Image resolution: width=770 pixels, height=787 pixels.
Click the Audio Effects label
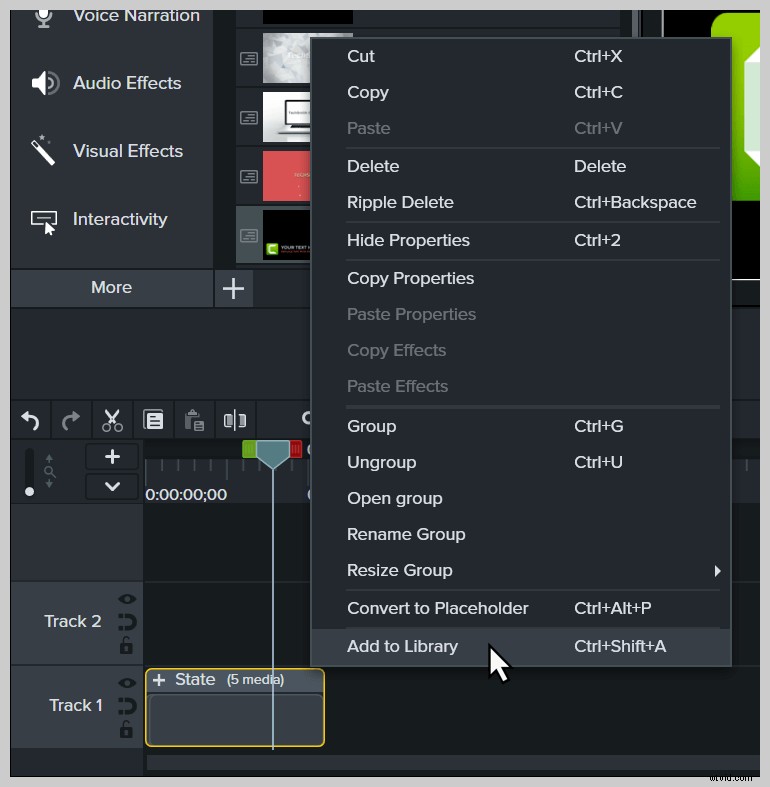[127, 83]
